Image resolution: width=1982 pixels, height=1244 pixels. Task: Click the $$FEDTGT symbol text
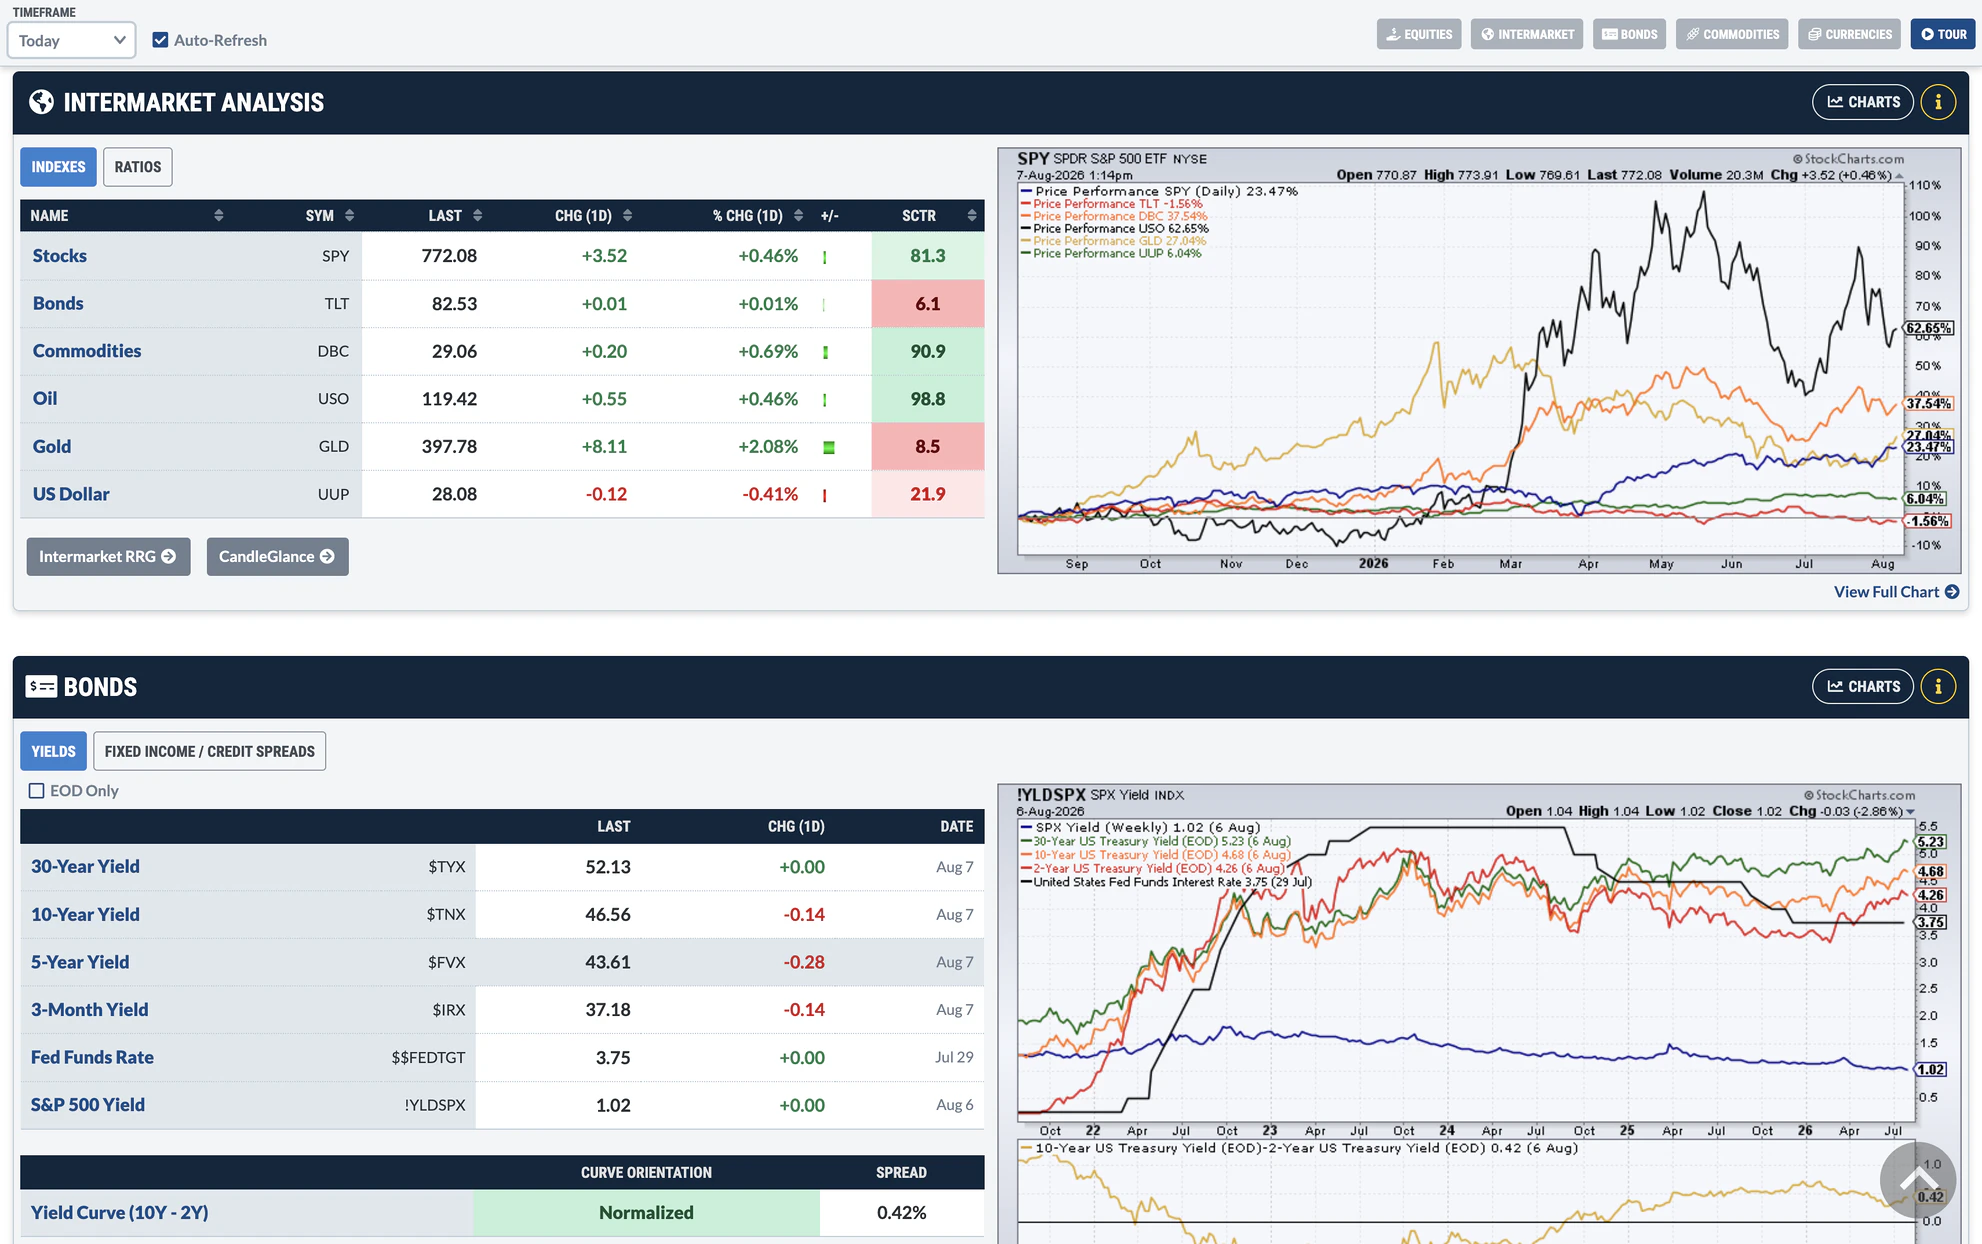(428, 1058)
